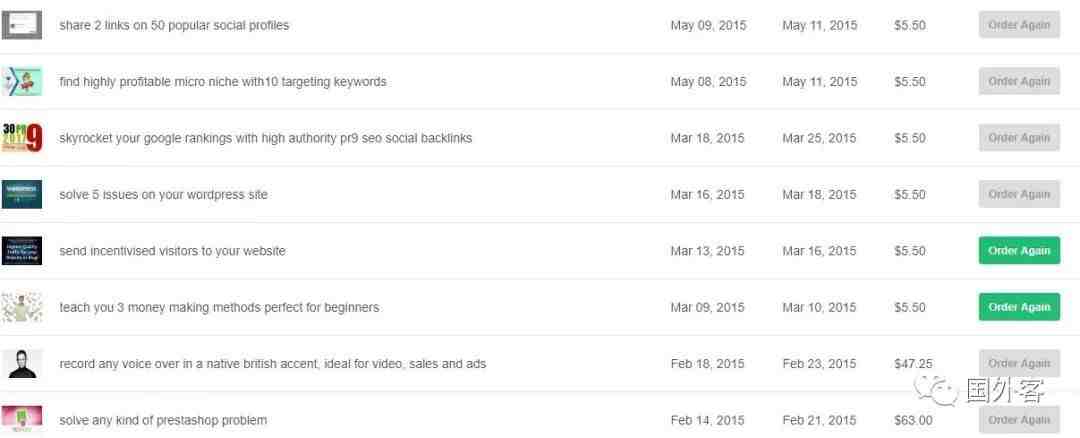Open "solve 5 issues on your wordpress site"
Viewport: 1080px width, 438px height.
[163, 195]
